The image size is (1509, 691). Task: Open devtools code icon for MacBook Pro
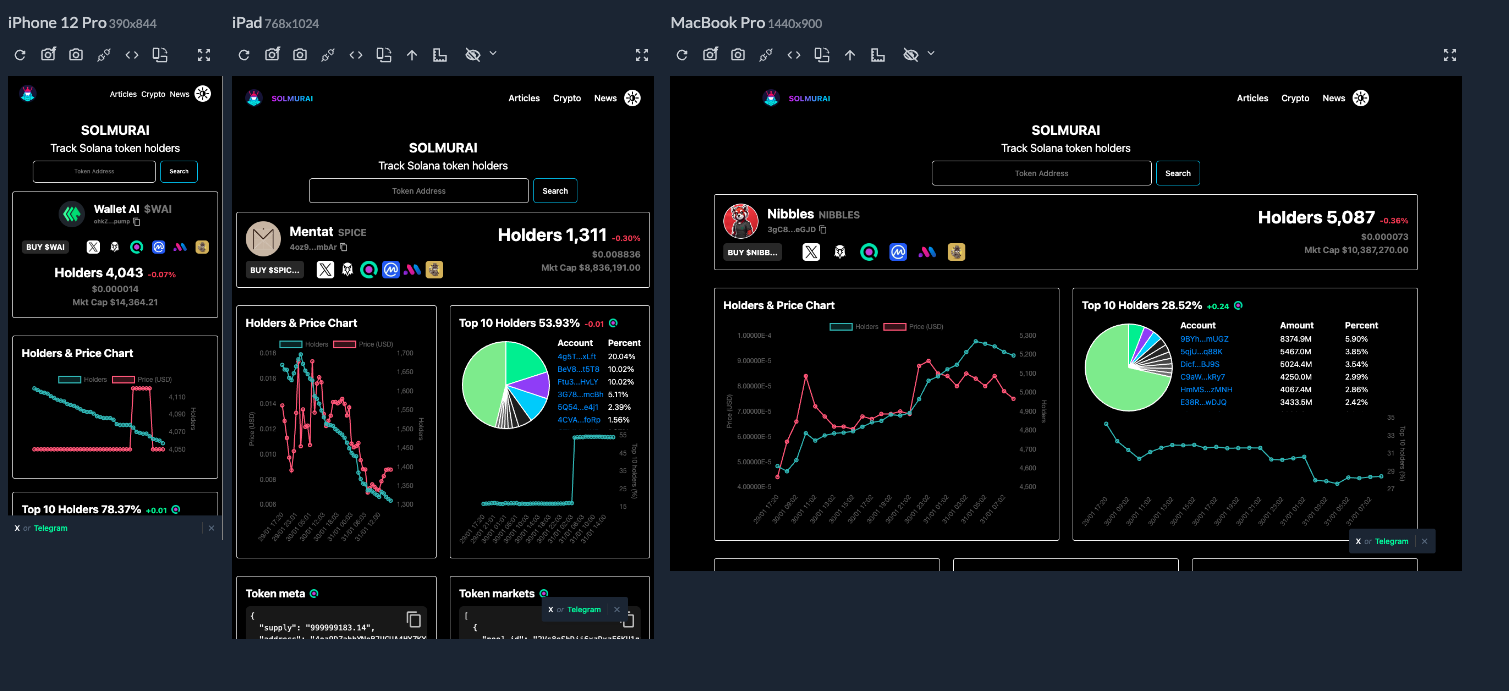[x=793, y=55]
